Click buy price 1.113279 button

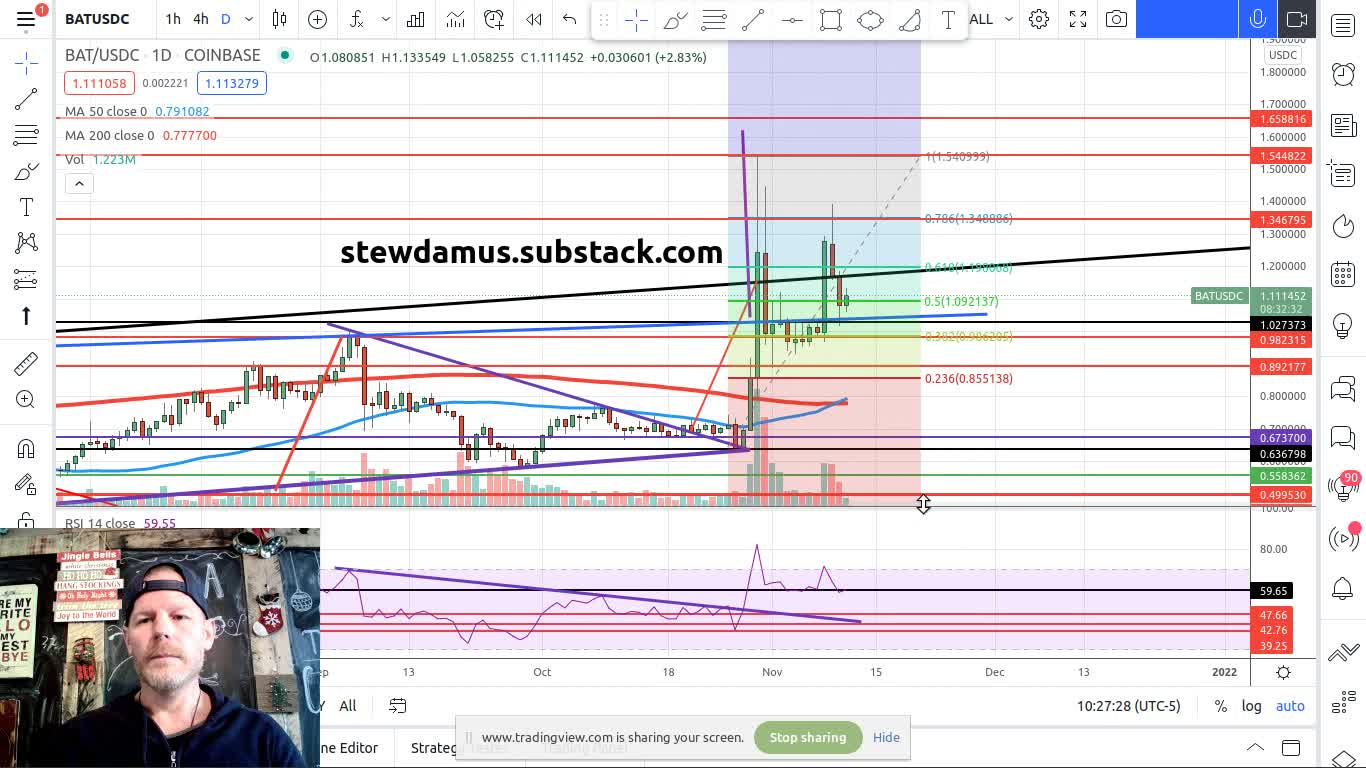point(231,83)
